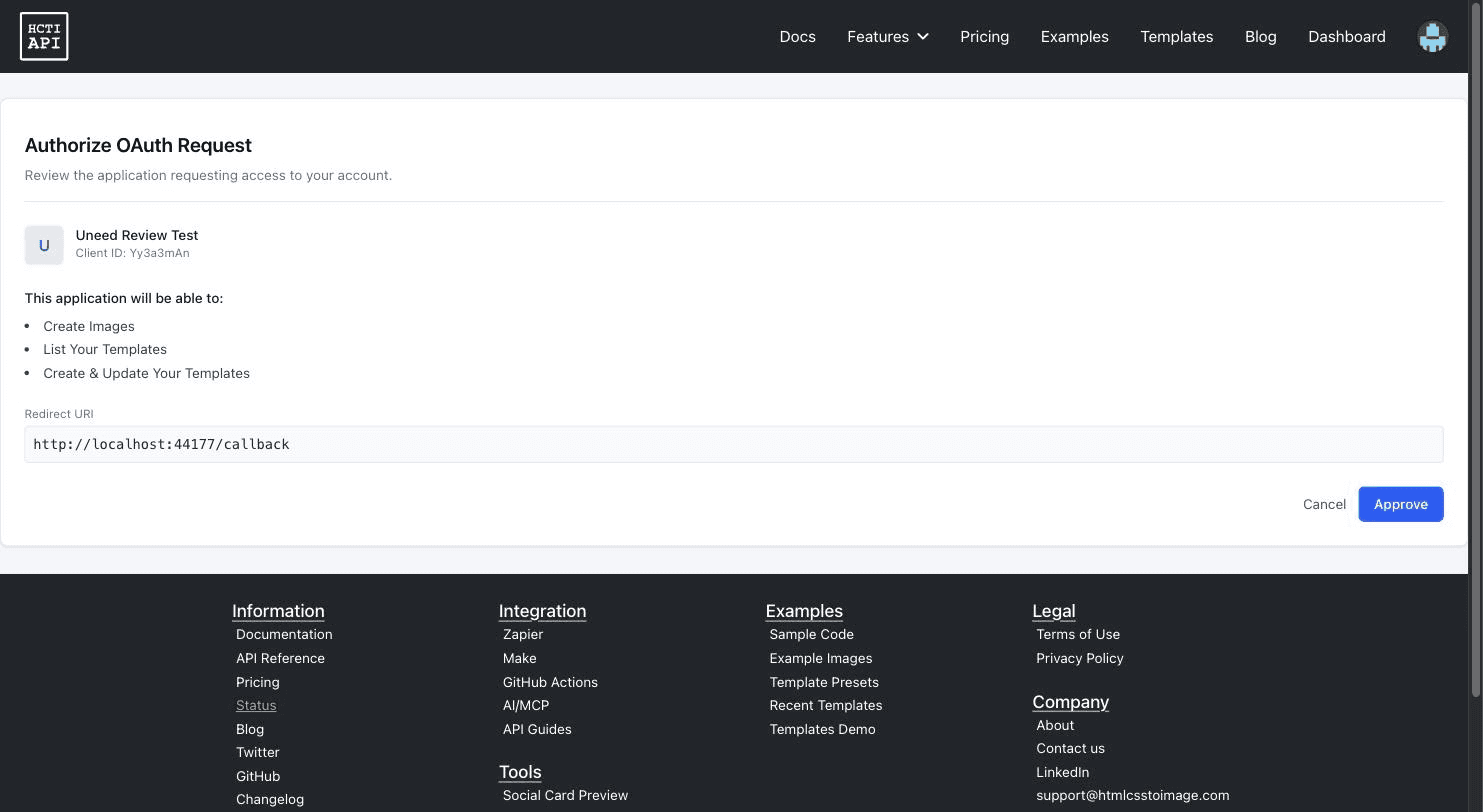The image size is (1483, 812).
Task: Click the Uneed Review Test app icon
Action: tap(44, 245)
